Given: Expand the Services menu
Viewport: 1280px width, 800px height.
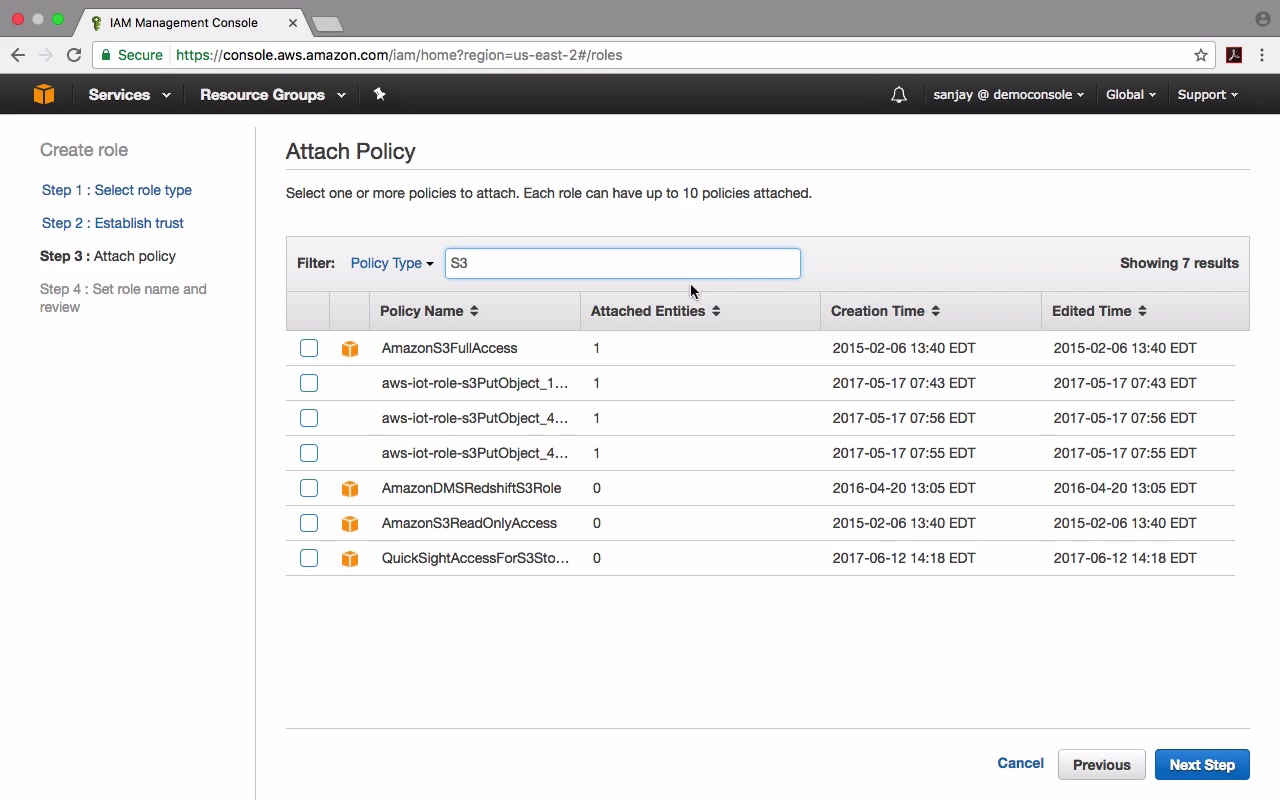Looking at the screenshot, I should coord(129,95).
